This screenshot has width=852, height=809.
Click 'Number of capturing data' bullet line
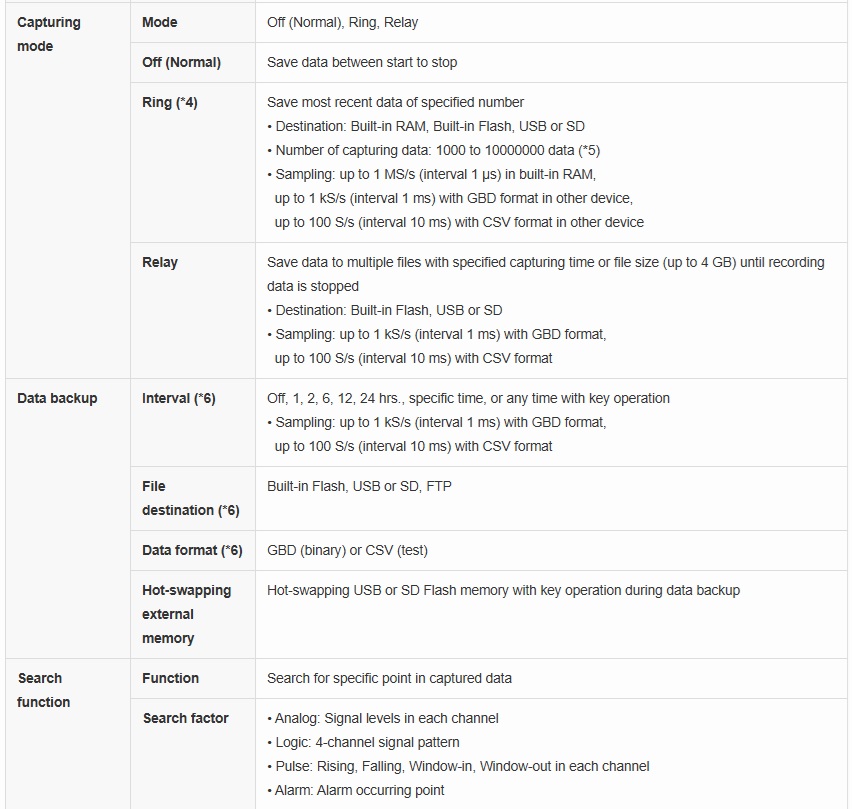[x=433, y=150]
